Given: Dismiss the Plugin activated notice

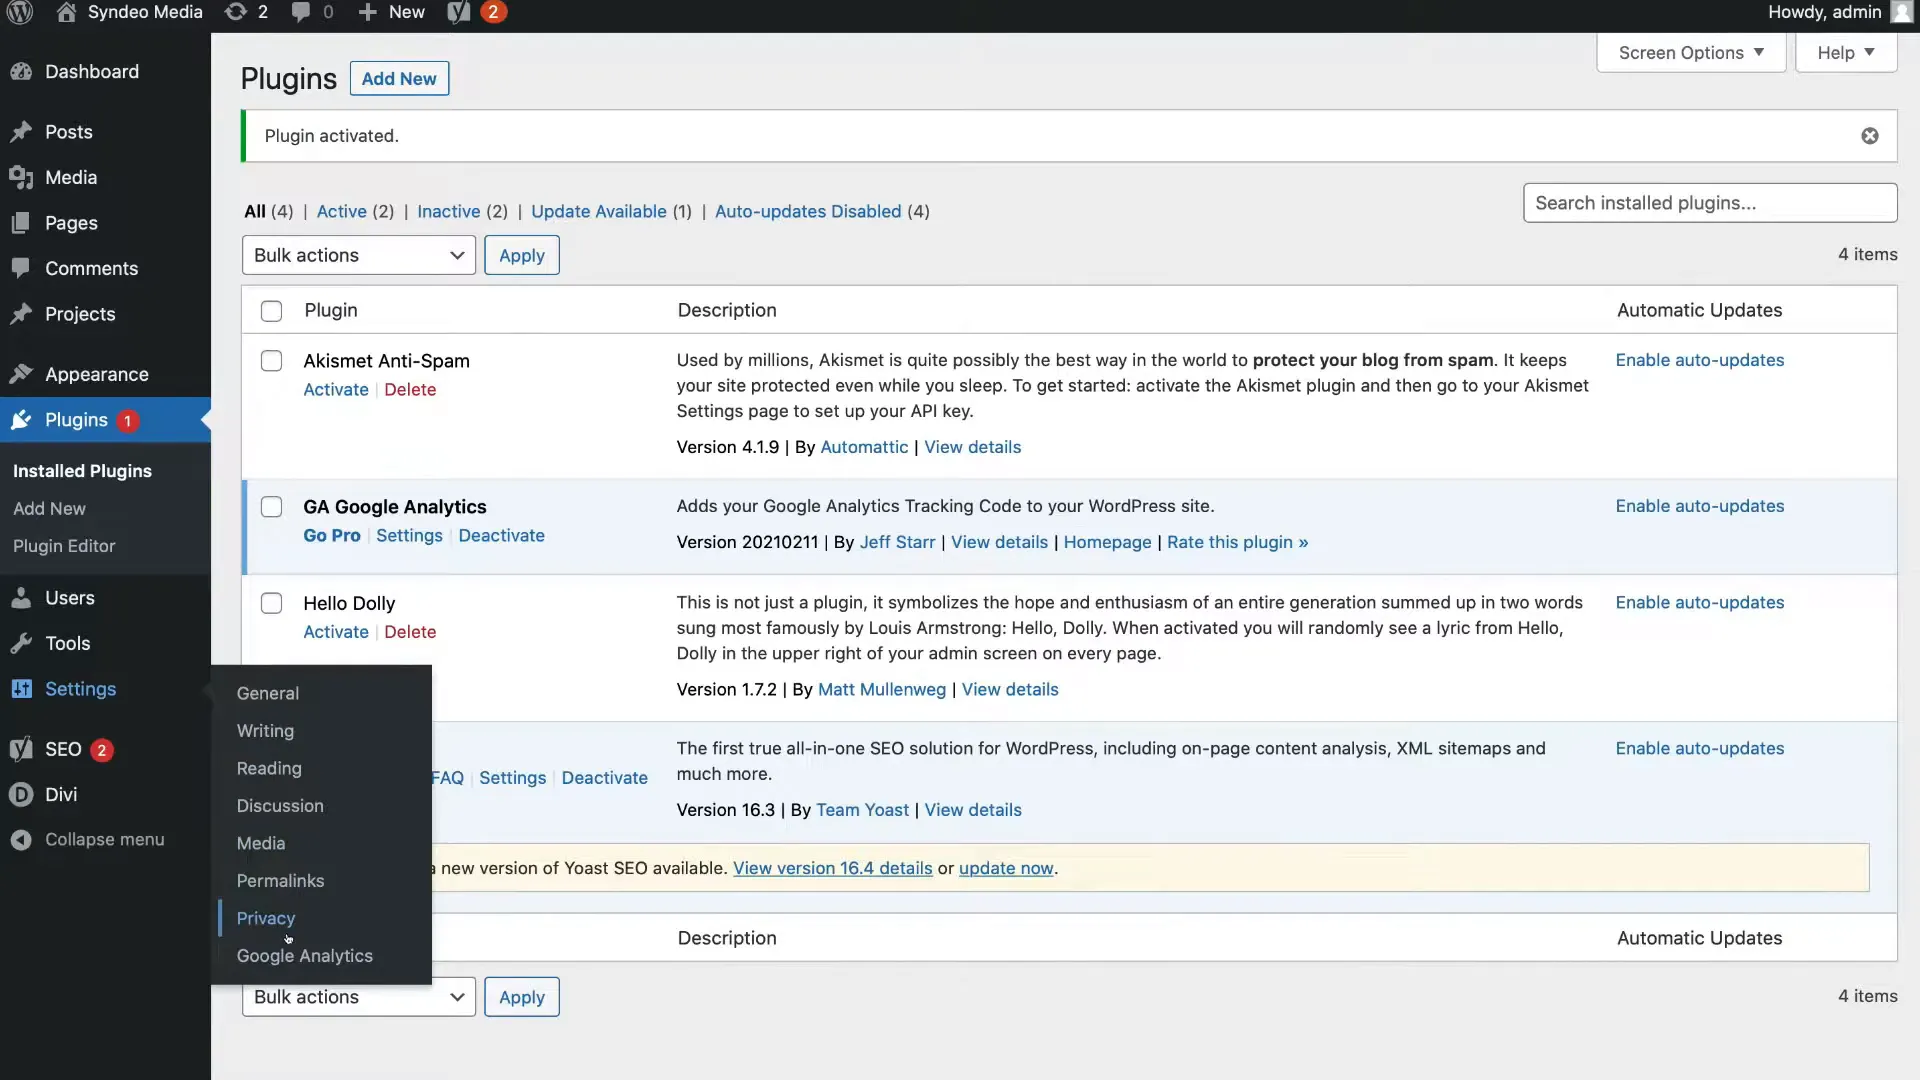Looking at the screenshot, I should point(1869,136).
